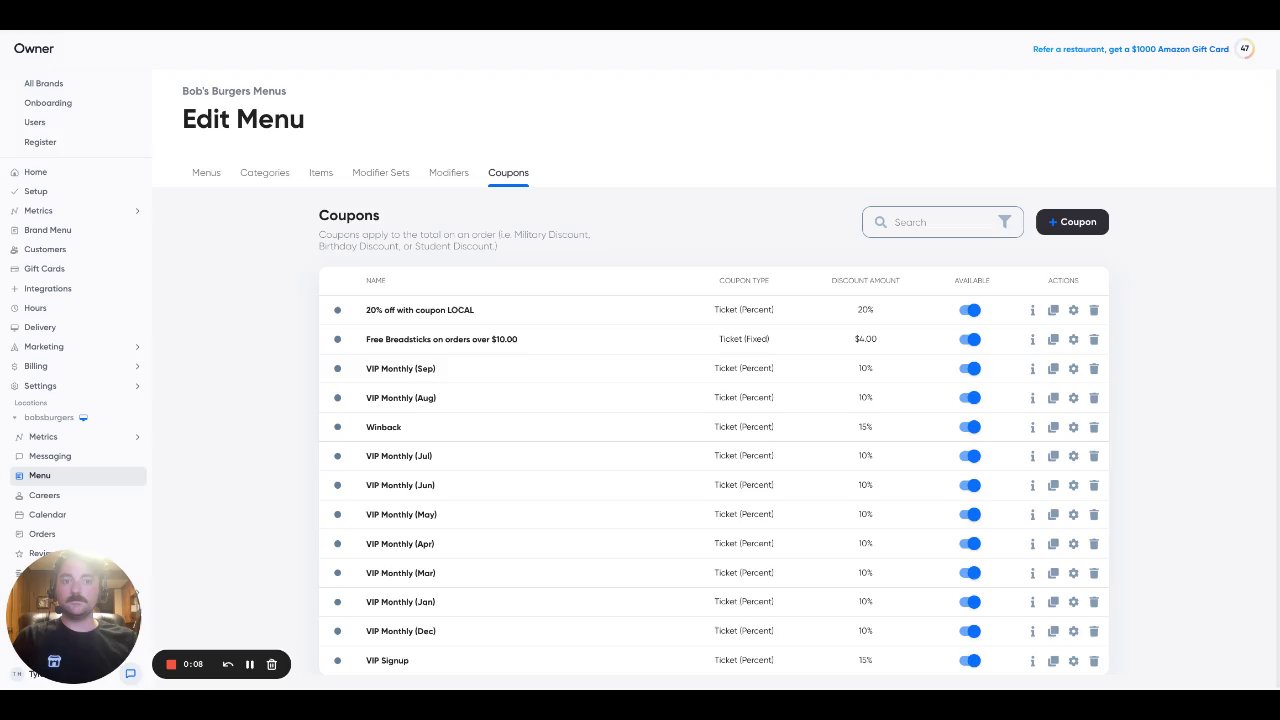The height and width of the screenshot is (720, 1280).
Task: Switch to the Categories tab
Action: click(x=265, y=173)
